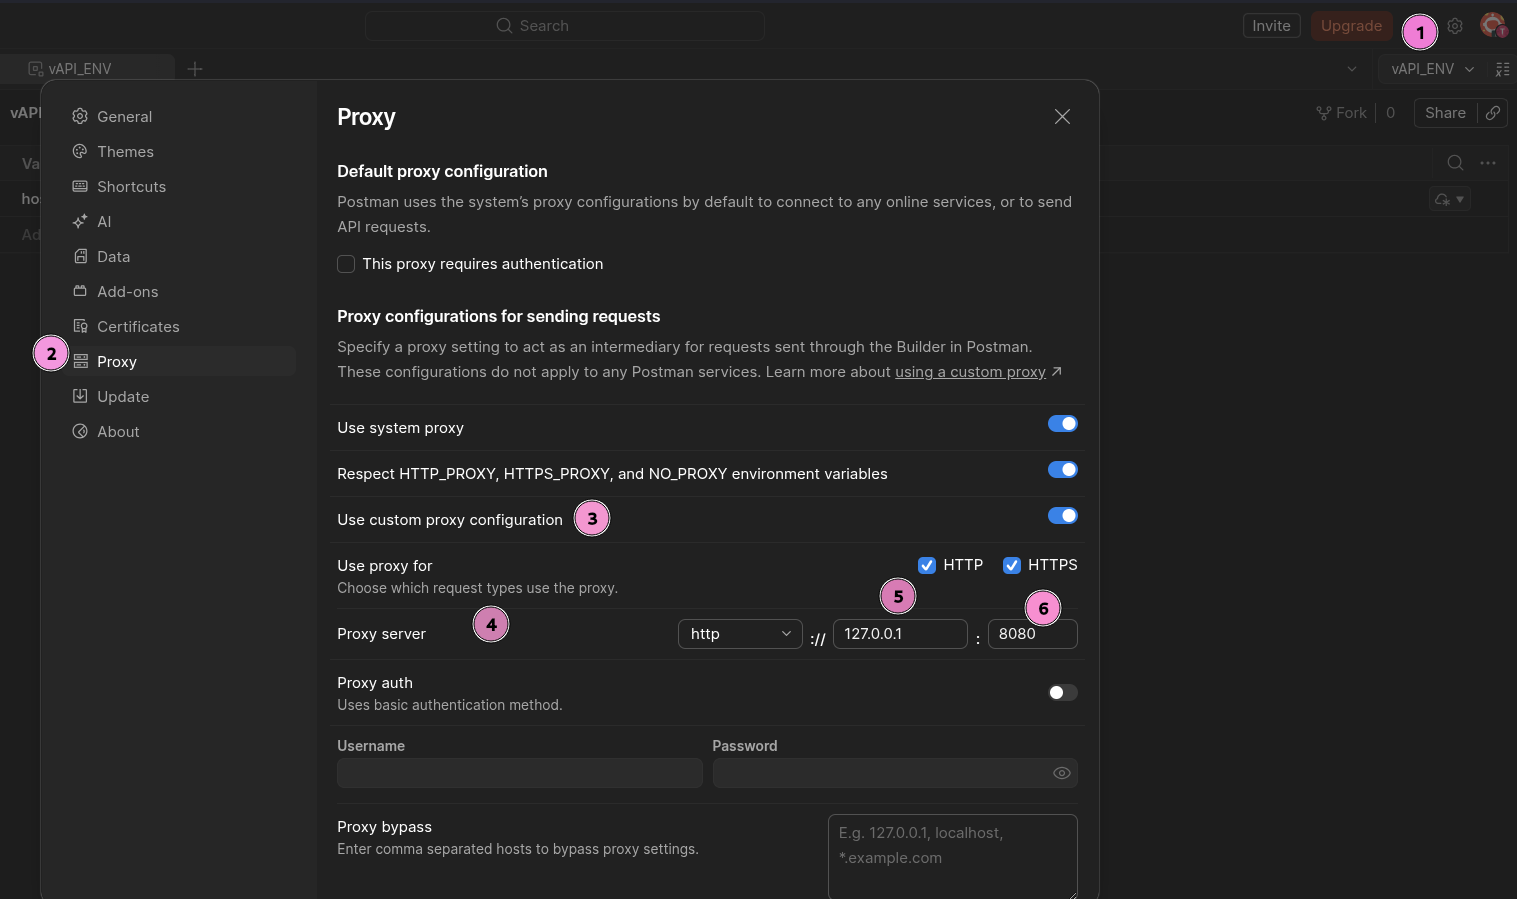Image resolution: width=1517 pixels, height=899 pixels.
Task: Open the 'using a custom proxy' link
Action: 970,372
